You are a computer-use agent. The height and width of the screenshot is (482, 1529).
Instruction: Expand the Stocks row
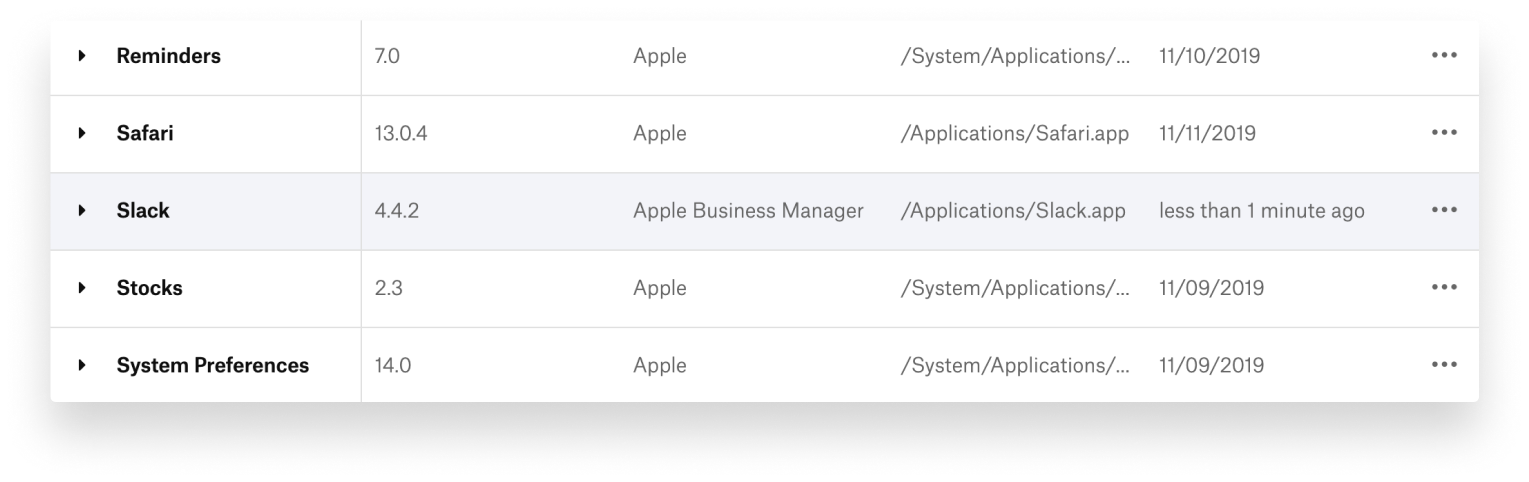point(82,288)
